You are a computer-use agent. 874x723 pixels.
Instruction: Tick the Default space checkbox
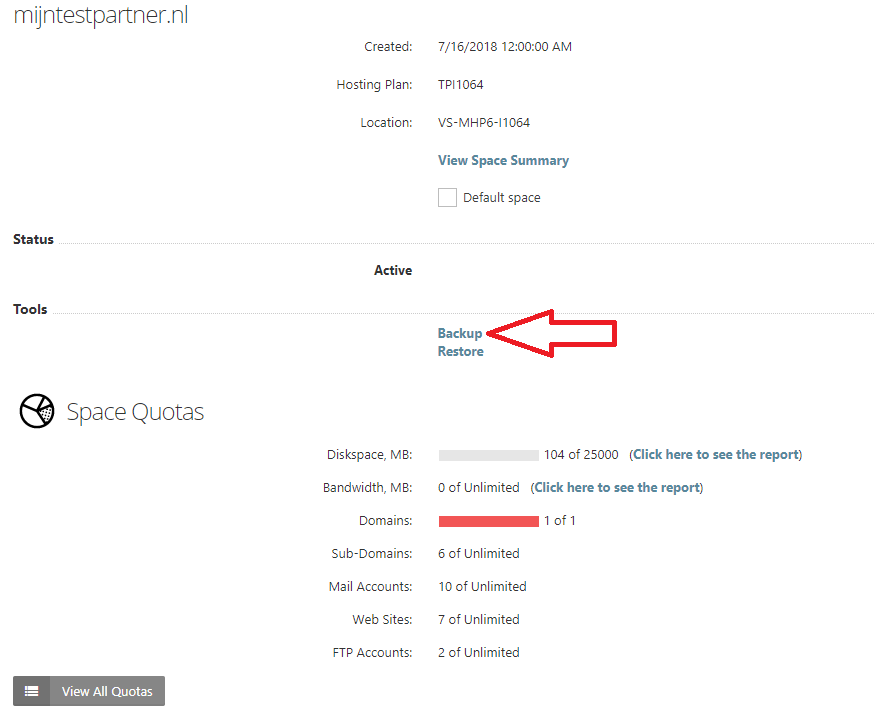tap(447, 197)
